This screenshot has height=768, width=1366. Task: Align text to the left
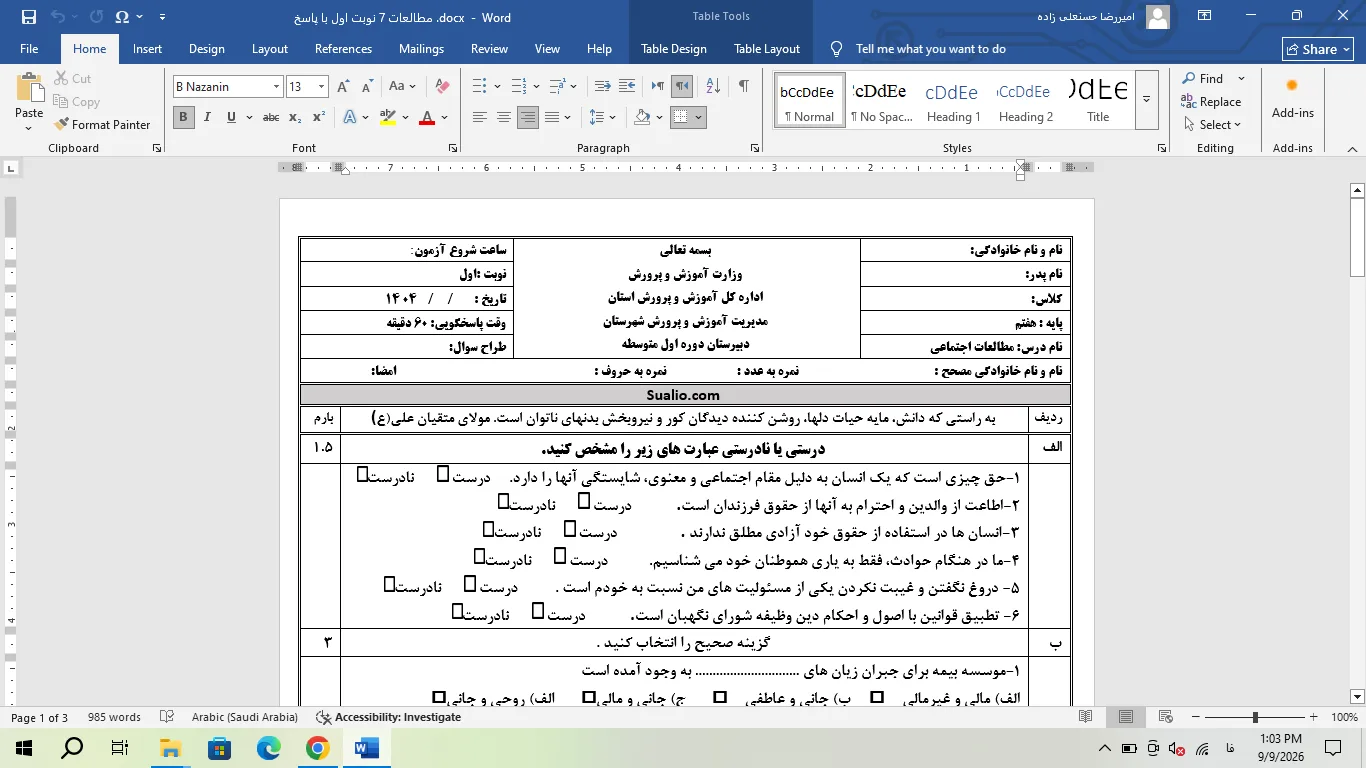pos(480,117)
